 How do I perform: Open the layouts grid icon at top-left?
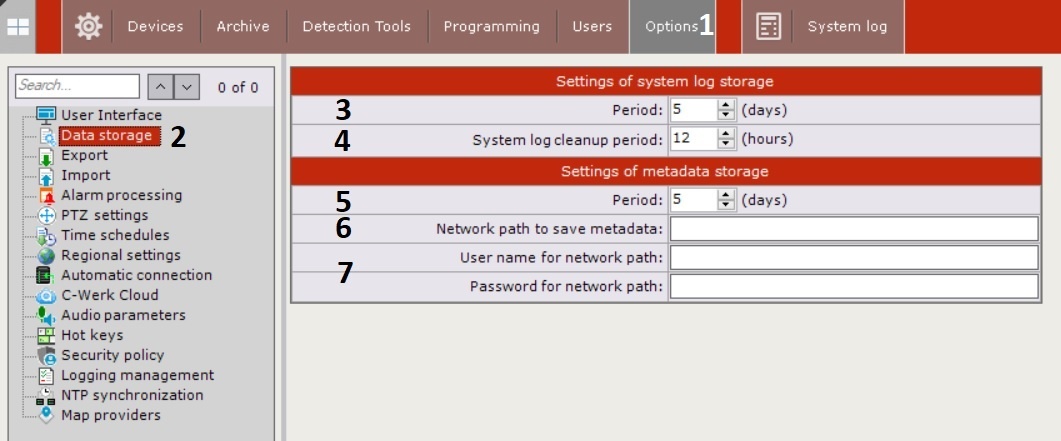[x=19, y=27]
